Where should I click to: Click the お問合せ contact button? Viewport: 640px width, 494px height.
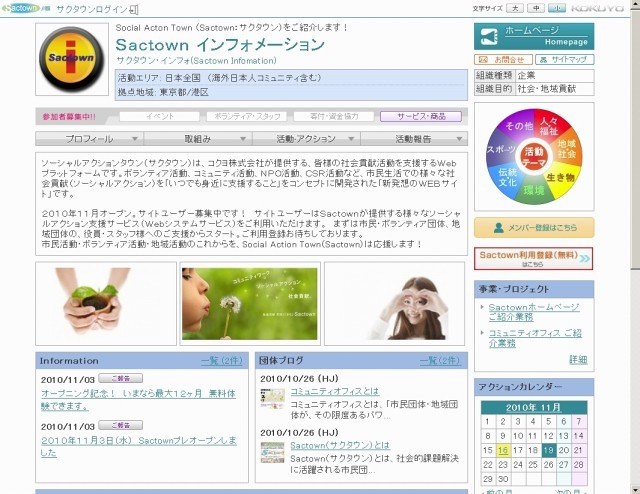point(503,60)
